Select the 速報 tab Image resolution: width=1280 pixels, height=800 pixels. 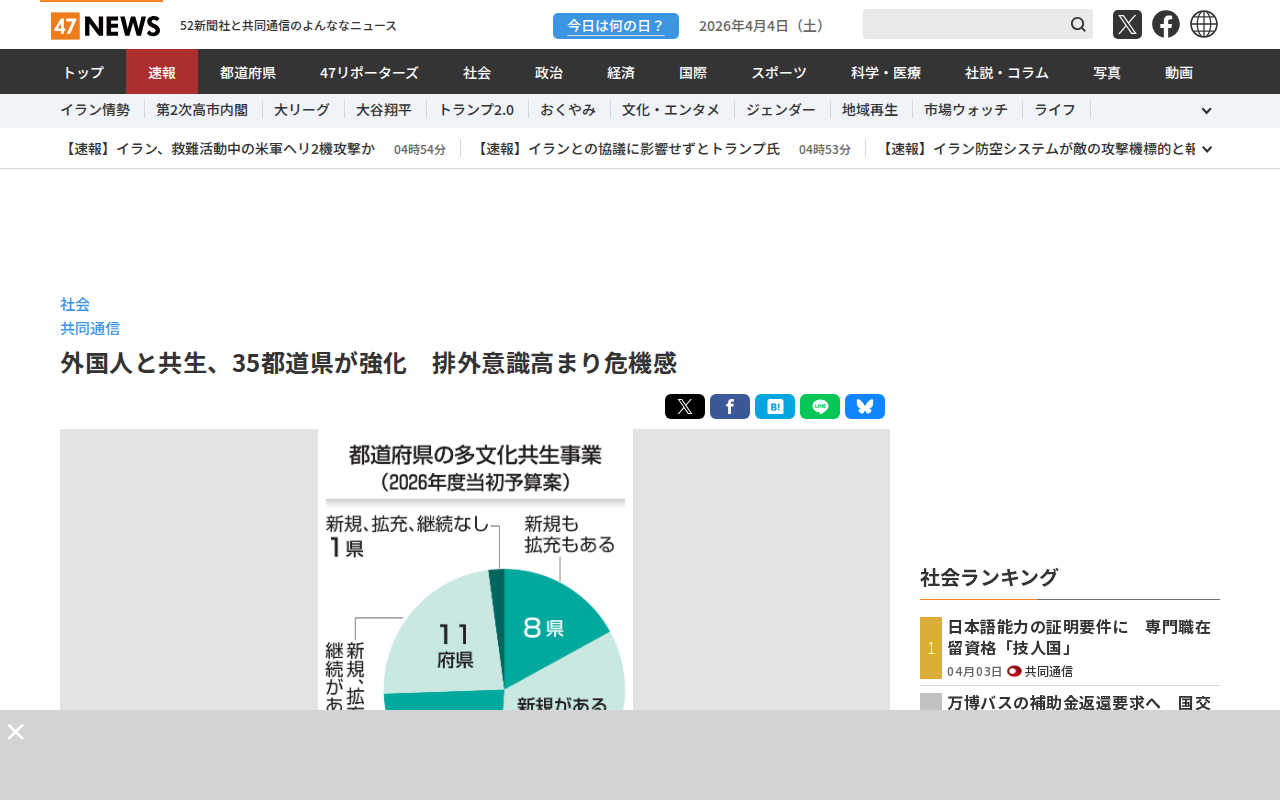[162, 72]
